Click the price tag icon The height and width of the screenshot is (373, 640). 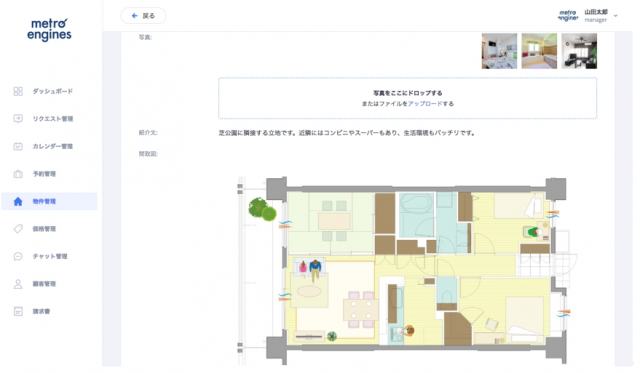[x=18, y=229]
